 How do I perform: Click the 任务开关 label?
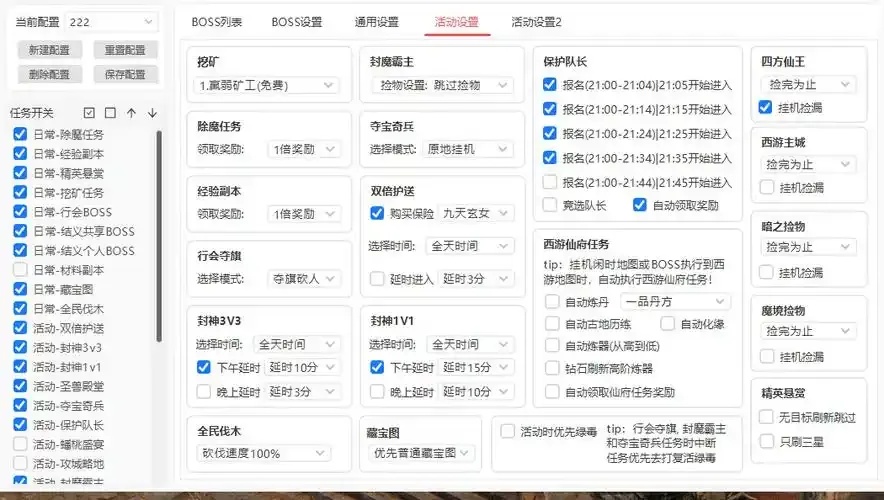coord(32,113)
